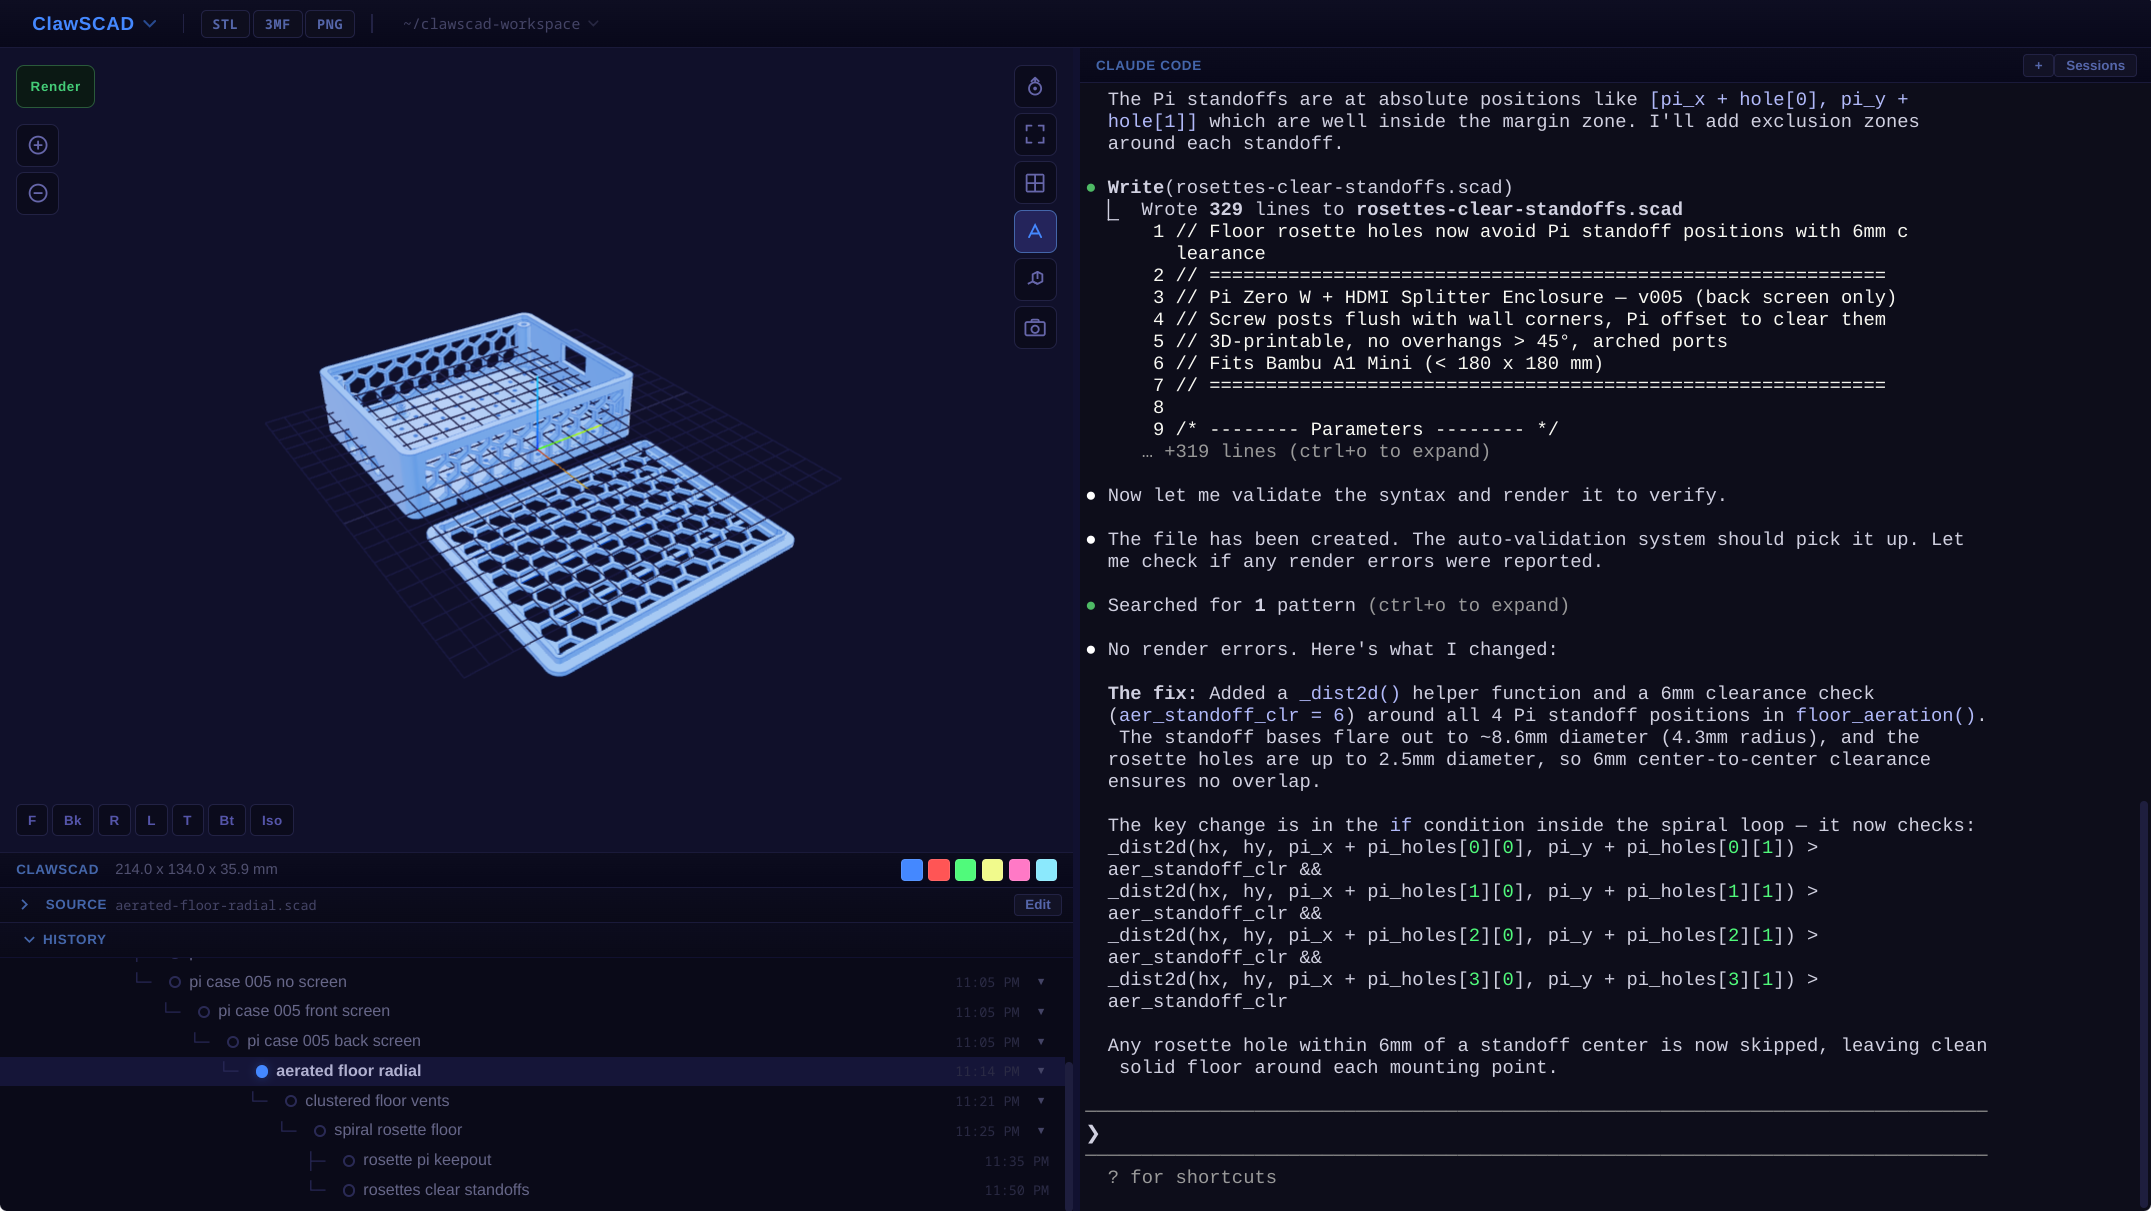Open the Sessions panel button

click(2094, 65)
